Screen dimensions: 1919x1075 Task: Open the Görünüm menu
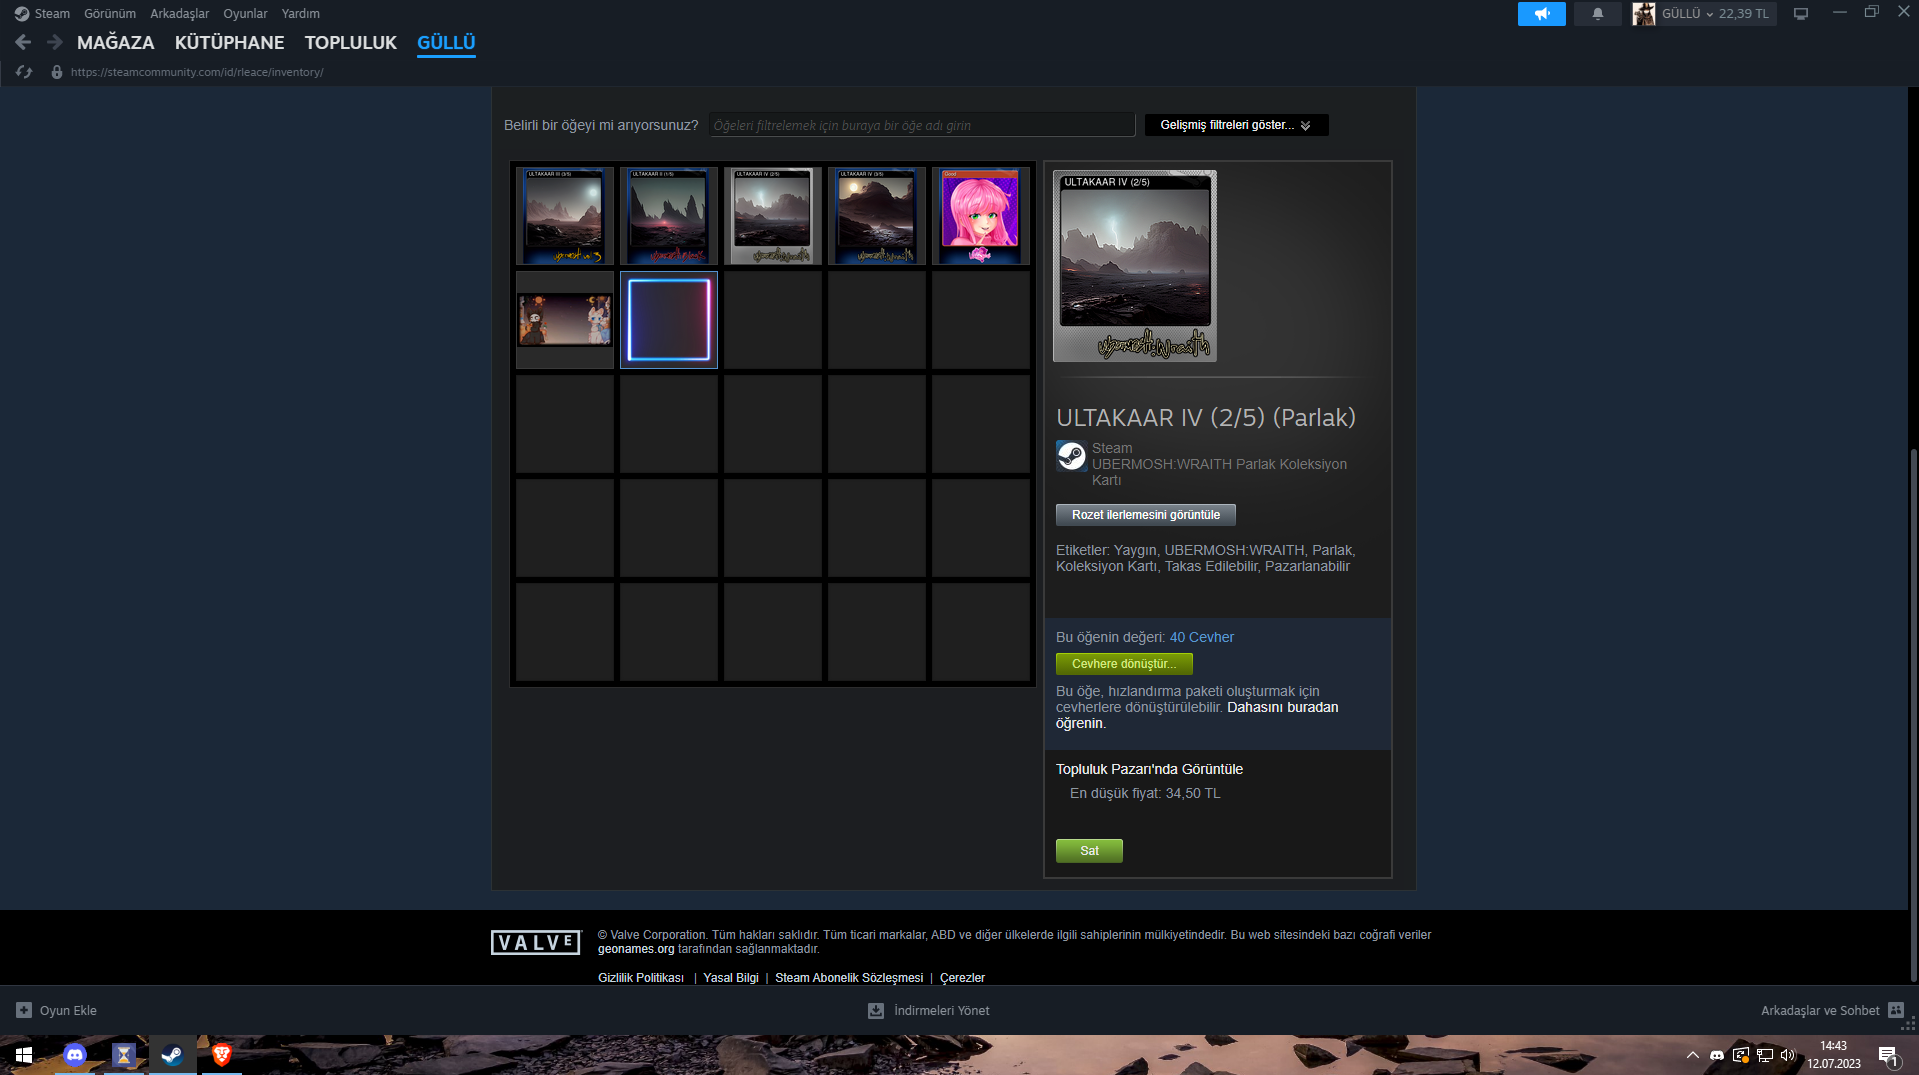tap(110, 14)
